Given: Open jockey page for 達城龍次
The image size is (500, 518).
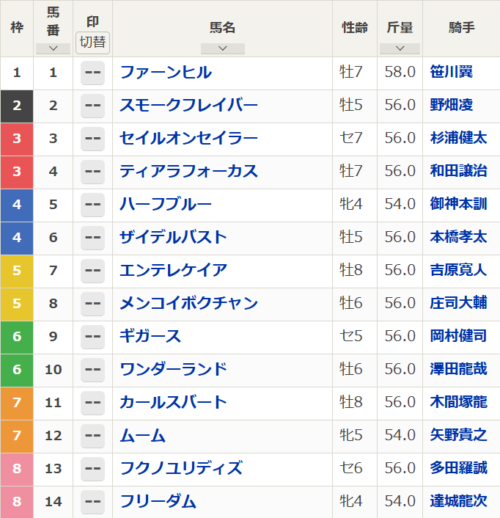Looking at the screenshot, I should point(459,501).
